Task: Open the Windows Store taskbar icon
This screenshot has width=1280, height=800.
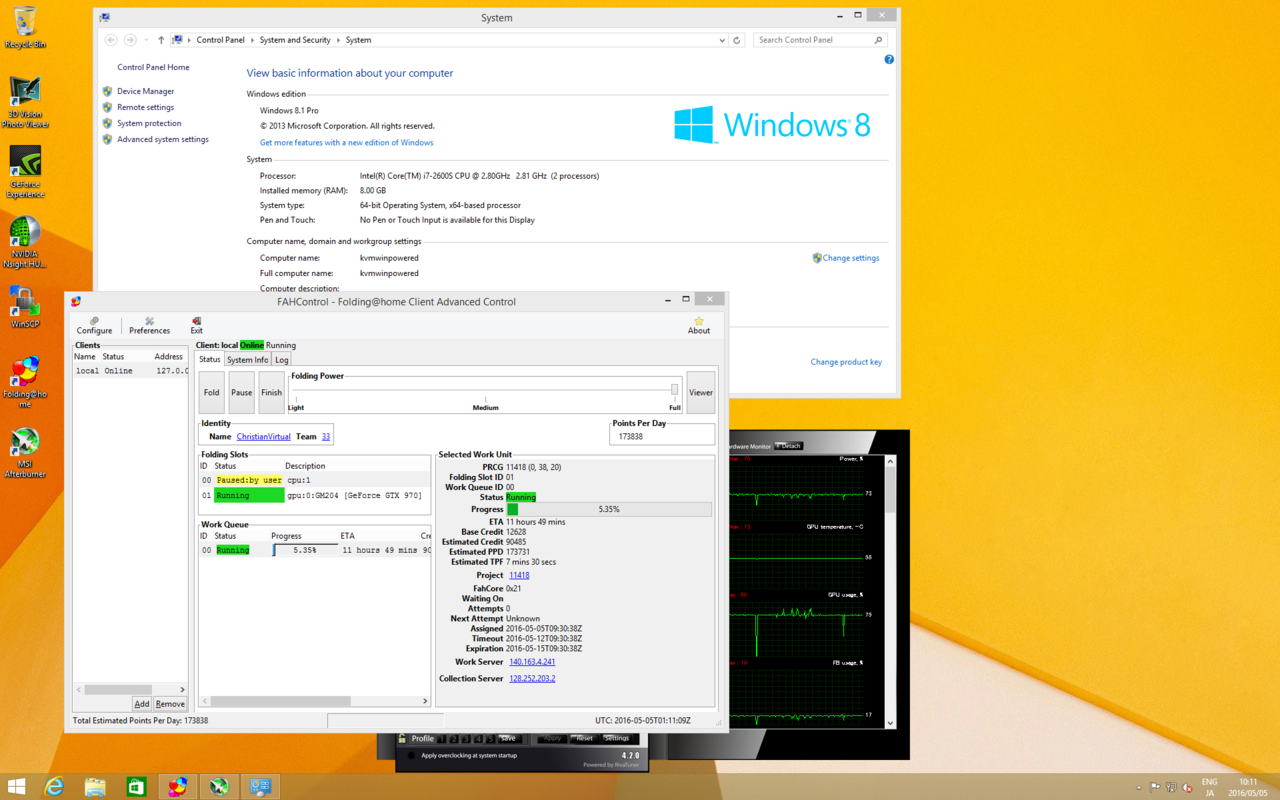Action: pos(136,786)
